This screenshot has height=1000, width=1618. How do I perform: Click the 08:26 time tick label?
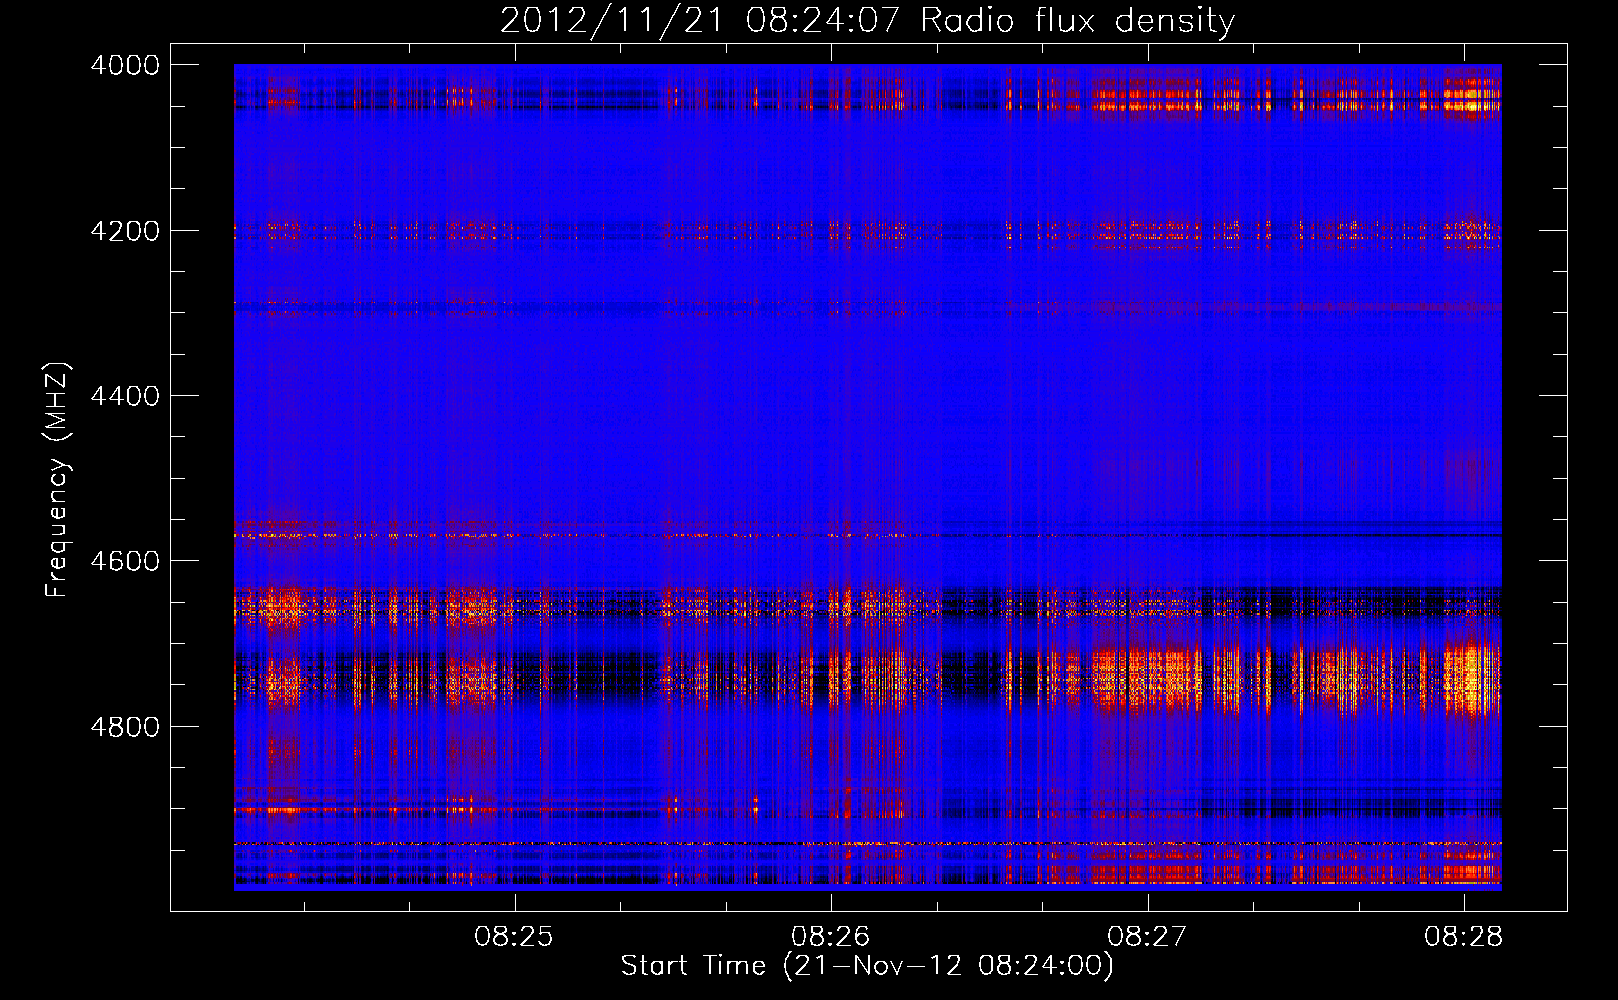[x=831, y=936]
